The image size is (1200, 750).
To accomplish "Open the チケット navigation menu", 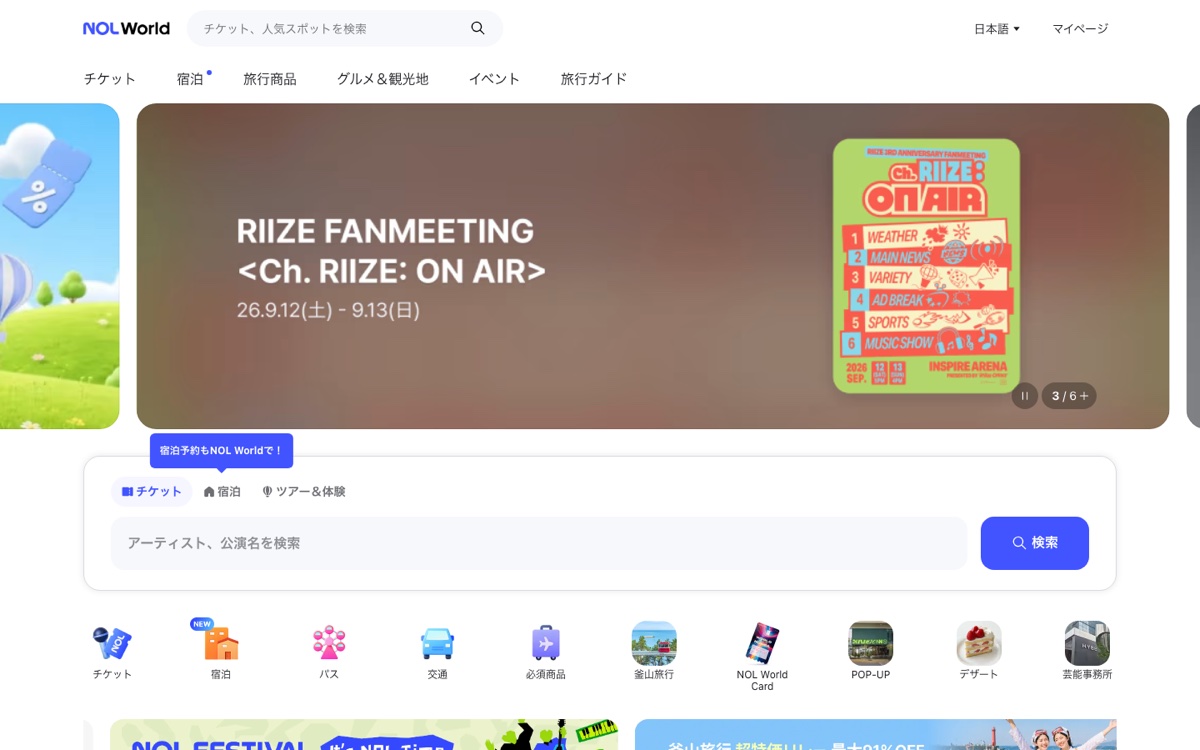I will [x=110, y=79].
